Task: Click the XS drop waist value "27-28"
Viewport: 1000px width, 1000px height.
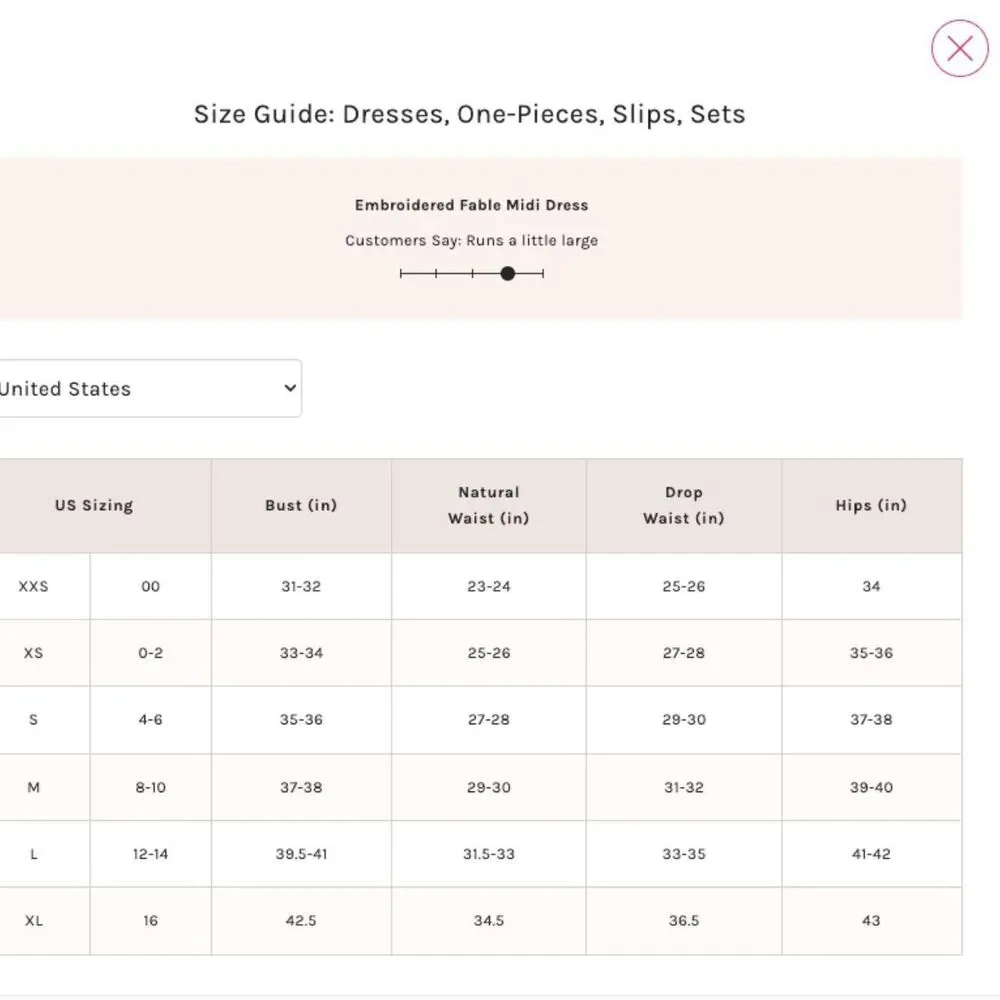Action: [684, 653]
